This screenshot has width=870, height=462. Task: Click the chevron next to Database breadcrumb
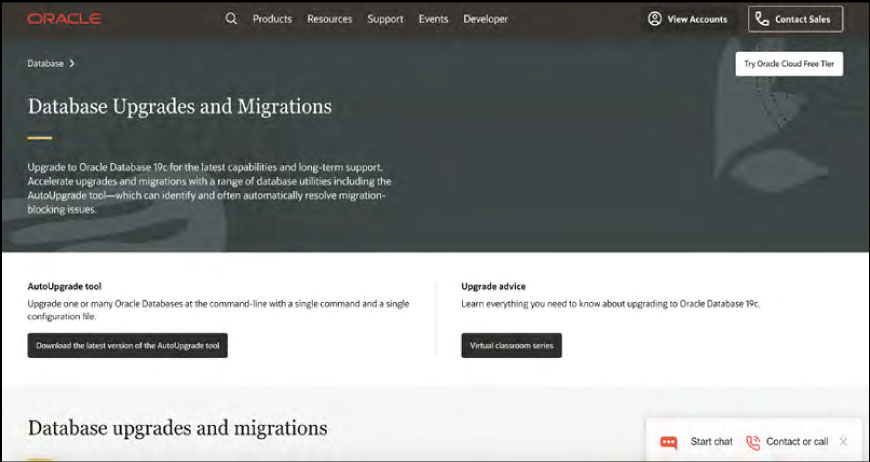(x=72, y=64)
